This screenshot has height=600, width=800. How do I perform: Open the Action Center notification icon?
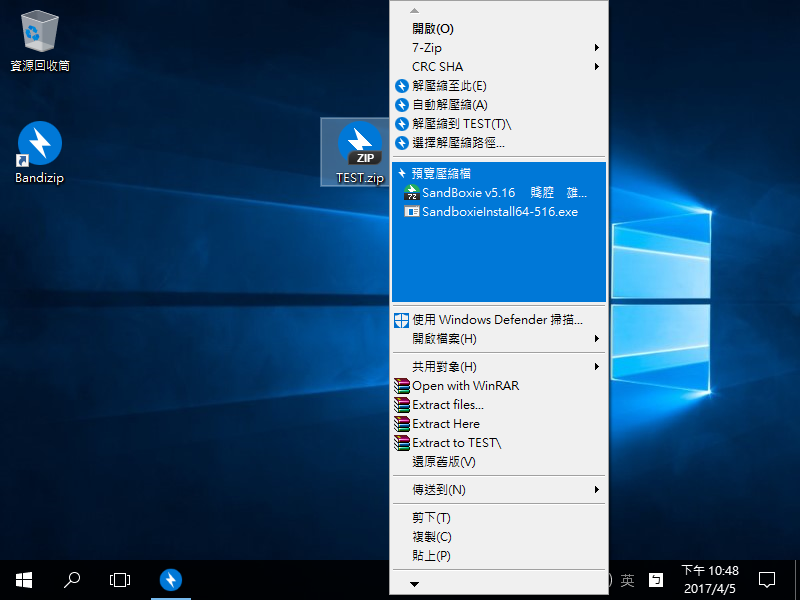[767, 580]
